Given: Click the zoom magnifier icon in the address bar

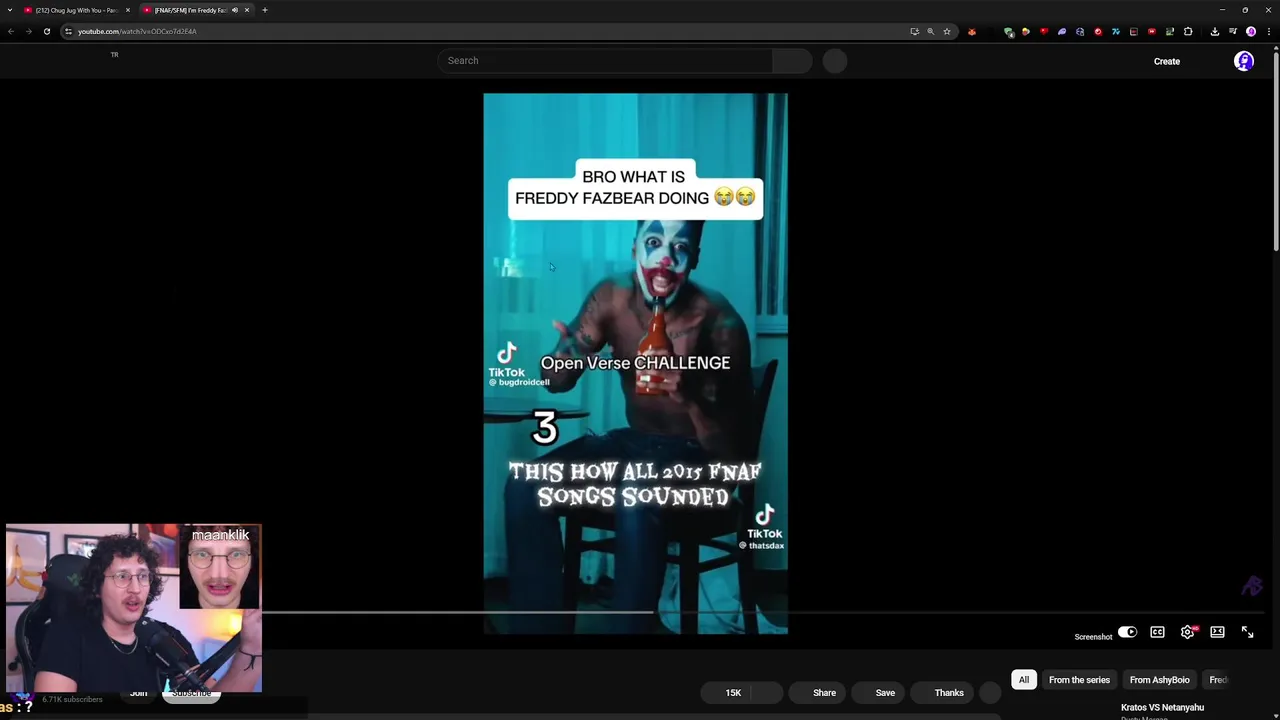Looking at the screenshot, I should (931, 31).
